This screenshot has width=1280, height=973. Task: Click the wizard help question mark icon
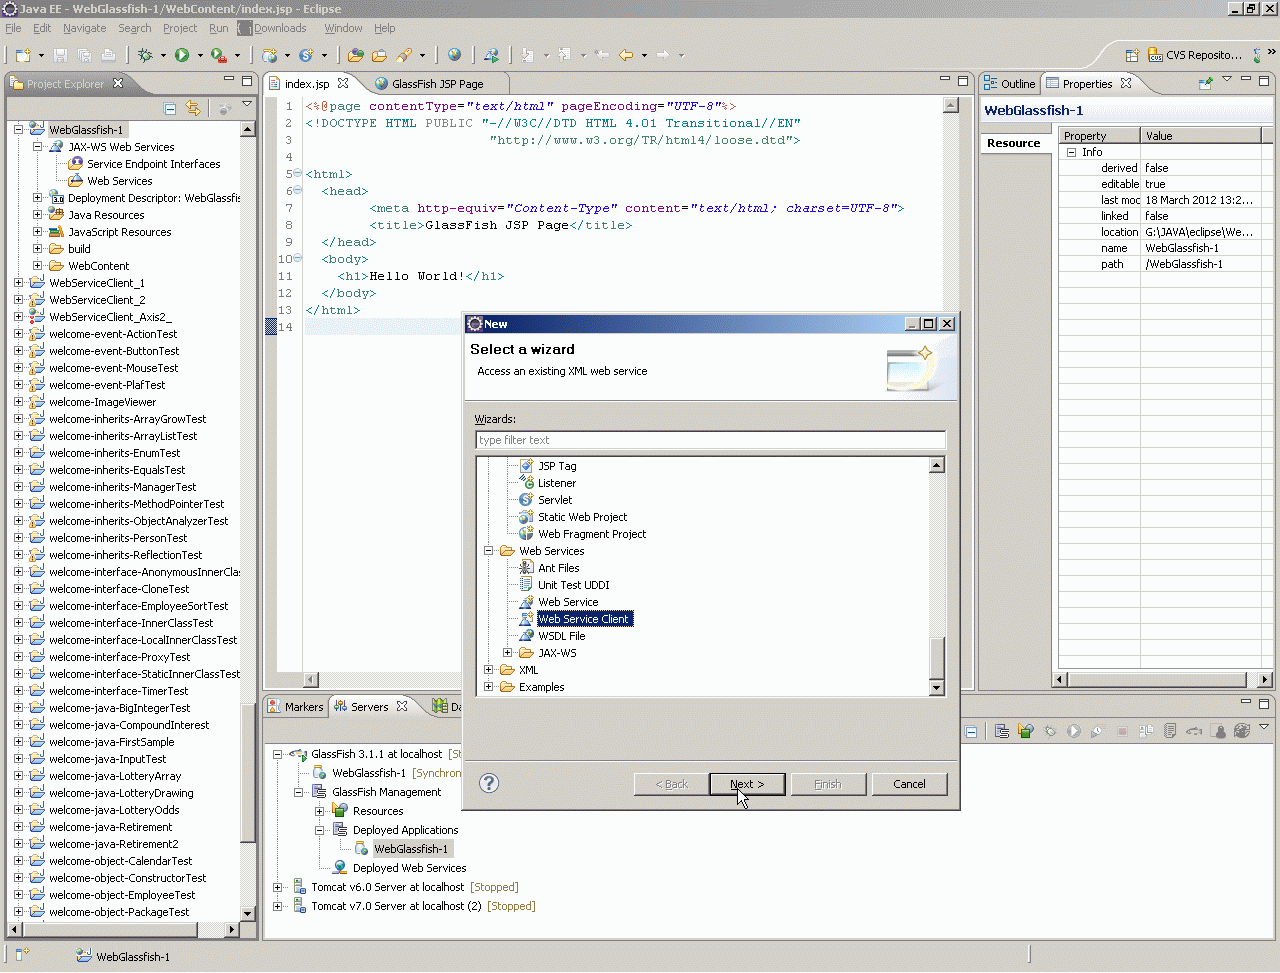click(x=489, y=783)
